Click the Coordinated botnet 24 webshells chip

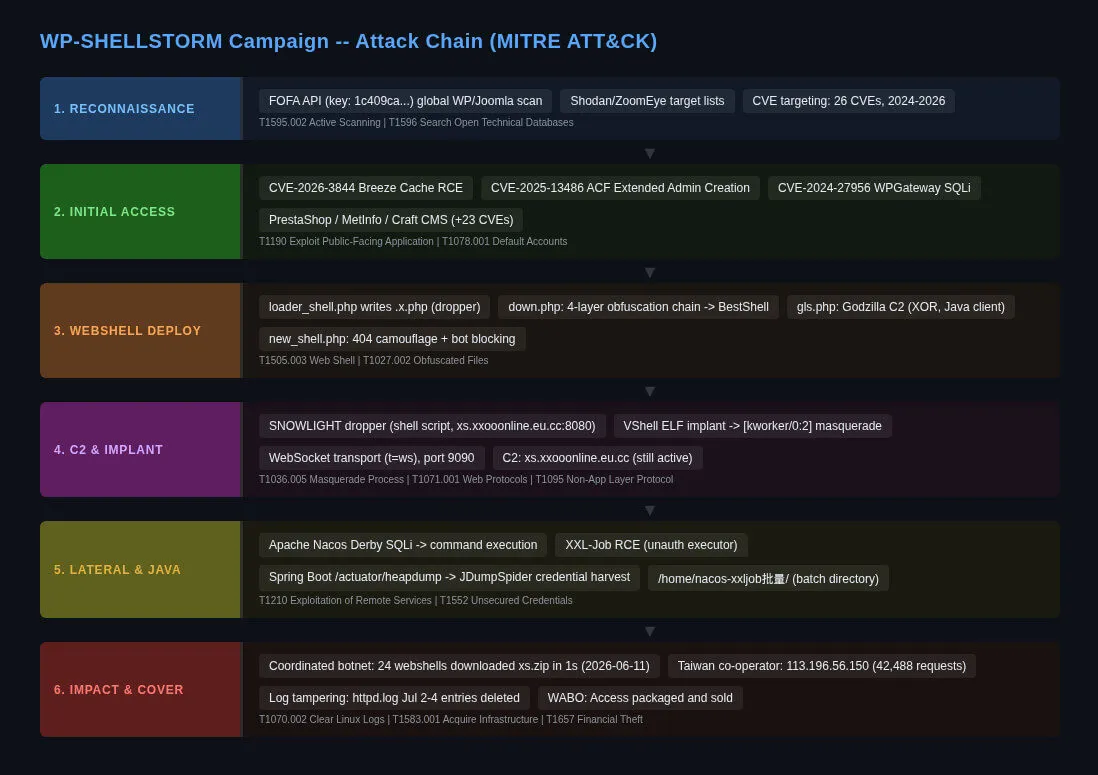click(x=459, y=666)
